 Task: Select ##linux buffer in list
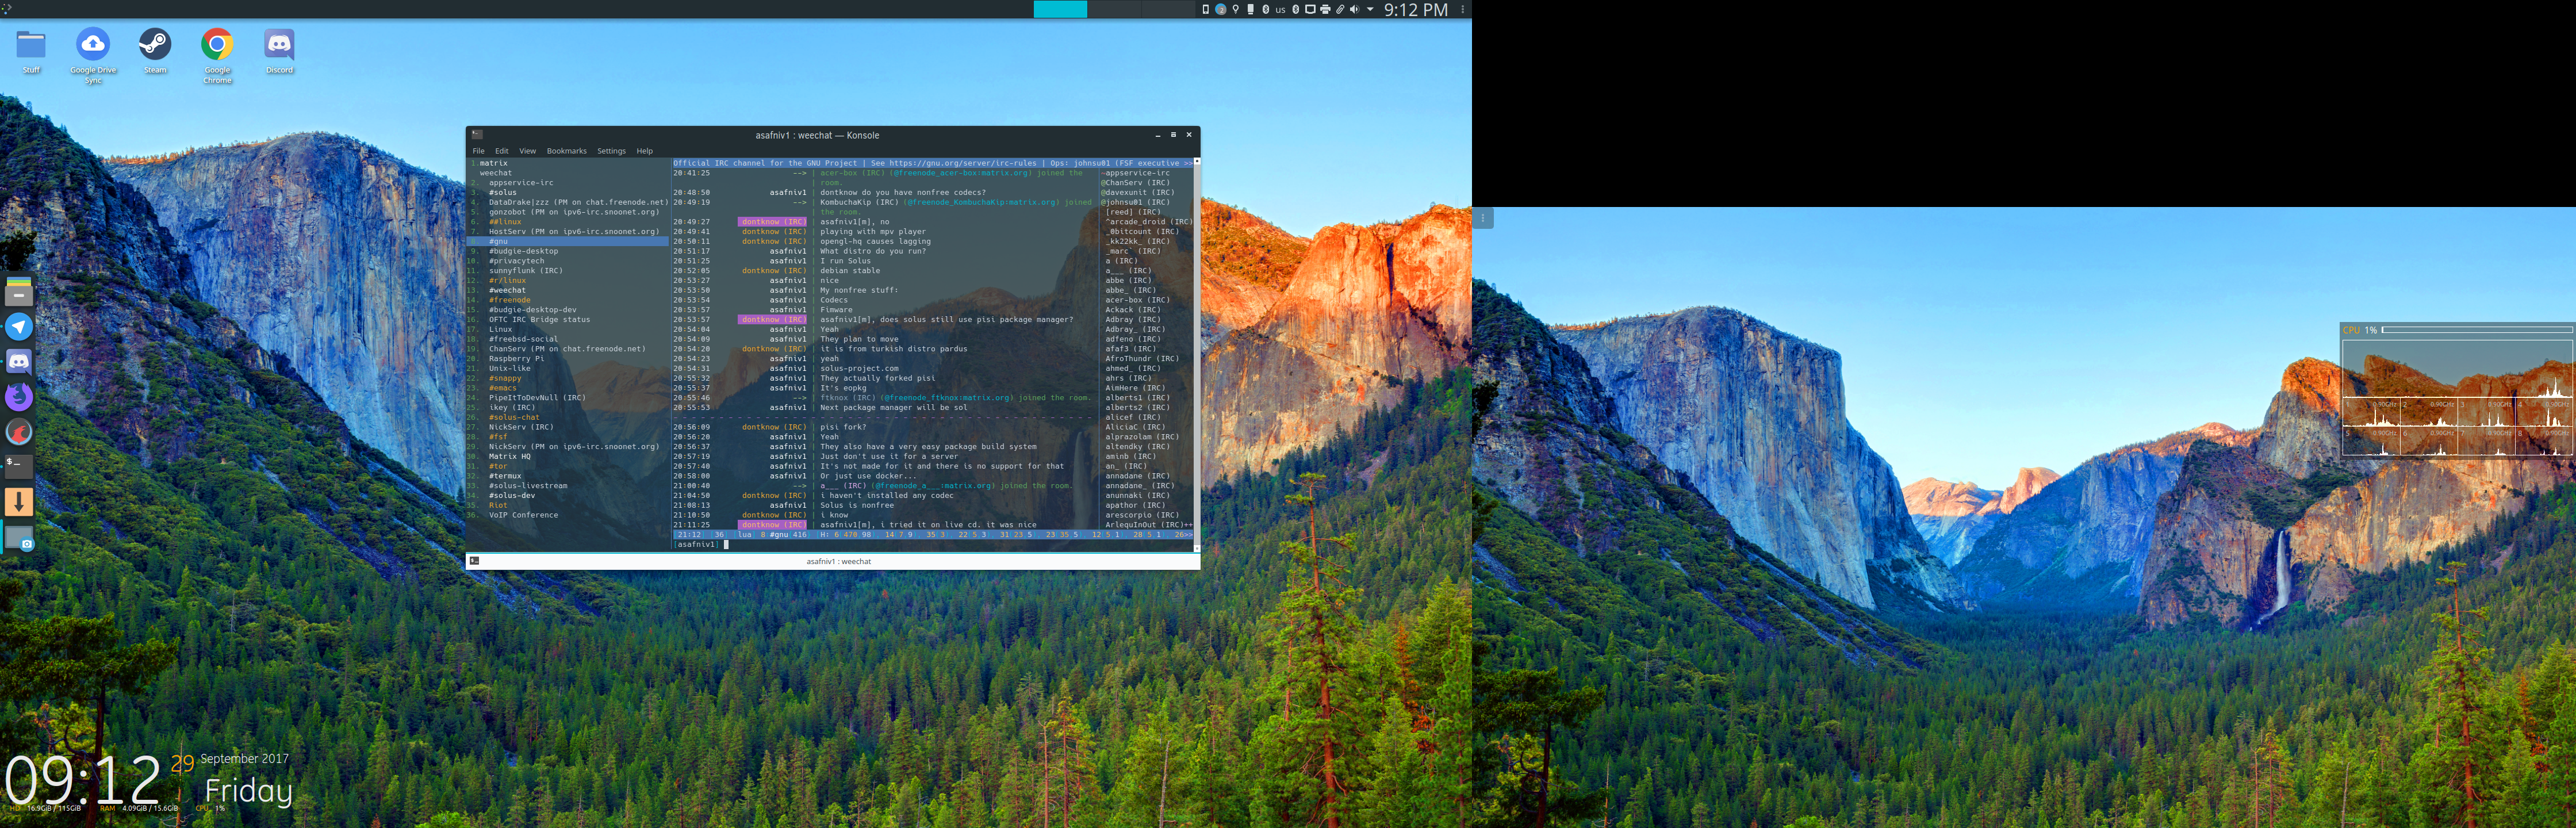click(505, 222)
